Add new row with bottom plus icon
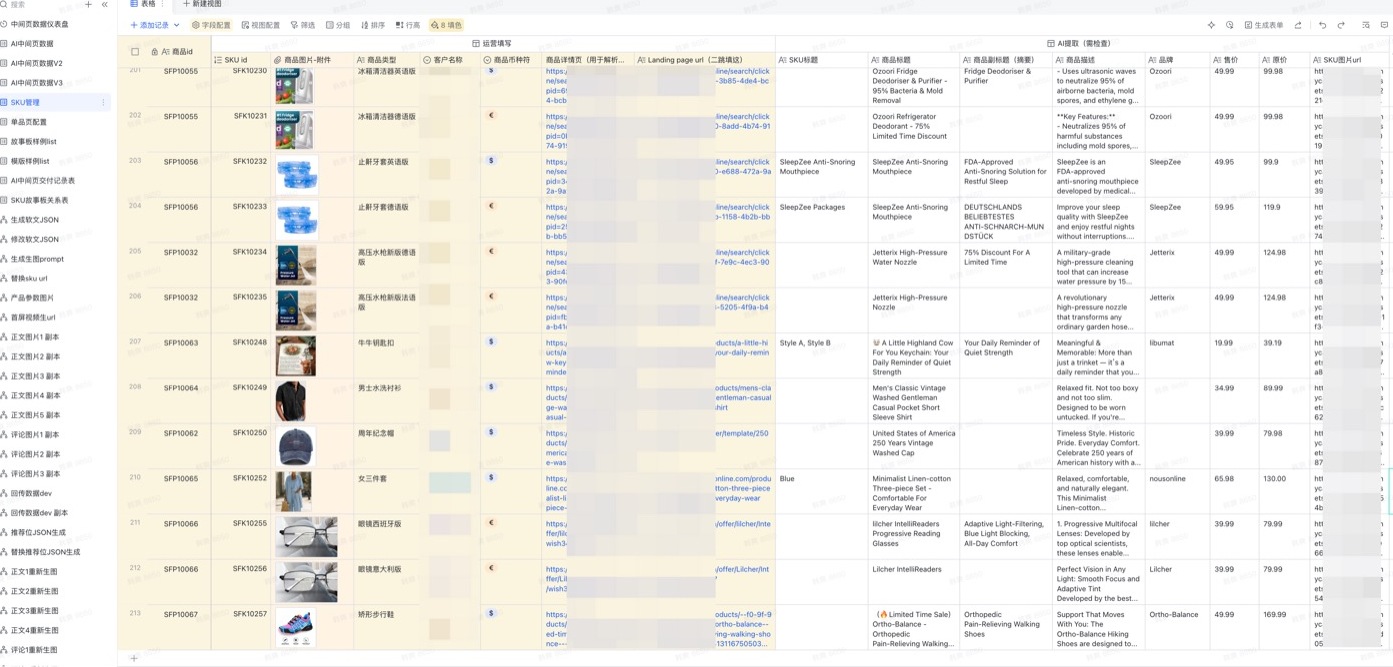This screenshot has height=667, width=1393. pyautogui.click(x=134, y=658)
